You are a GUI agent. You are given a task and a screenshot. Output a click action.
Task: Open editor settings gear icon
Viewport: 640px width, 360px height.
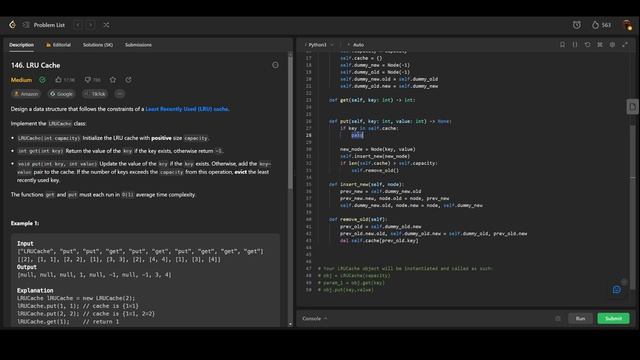tap(612, 44)
